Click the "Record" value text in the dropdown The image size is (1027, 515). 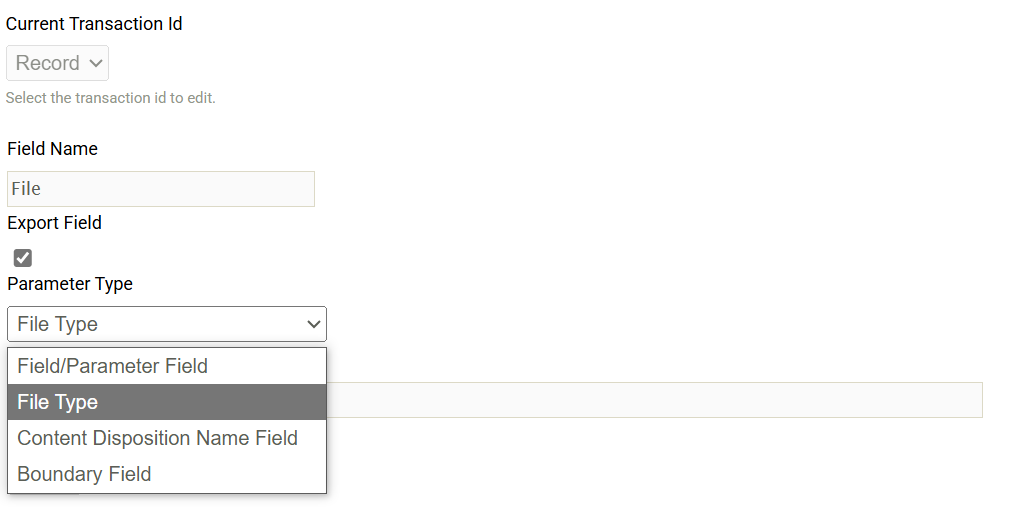click(47, 63)
